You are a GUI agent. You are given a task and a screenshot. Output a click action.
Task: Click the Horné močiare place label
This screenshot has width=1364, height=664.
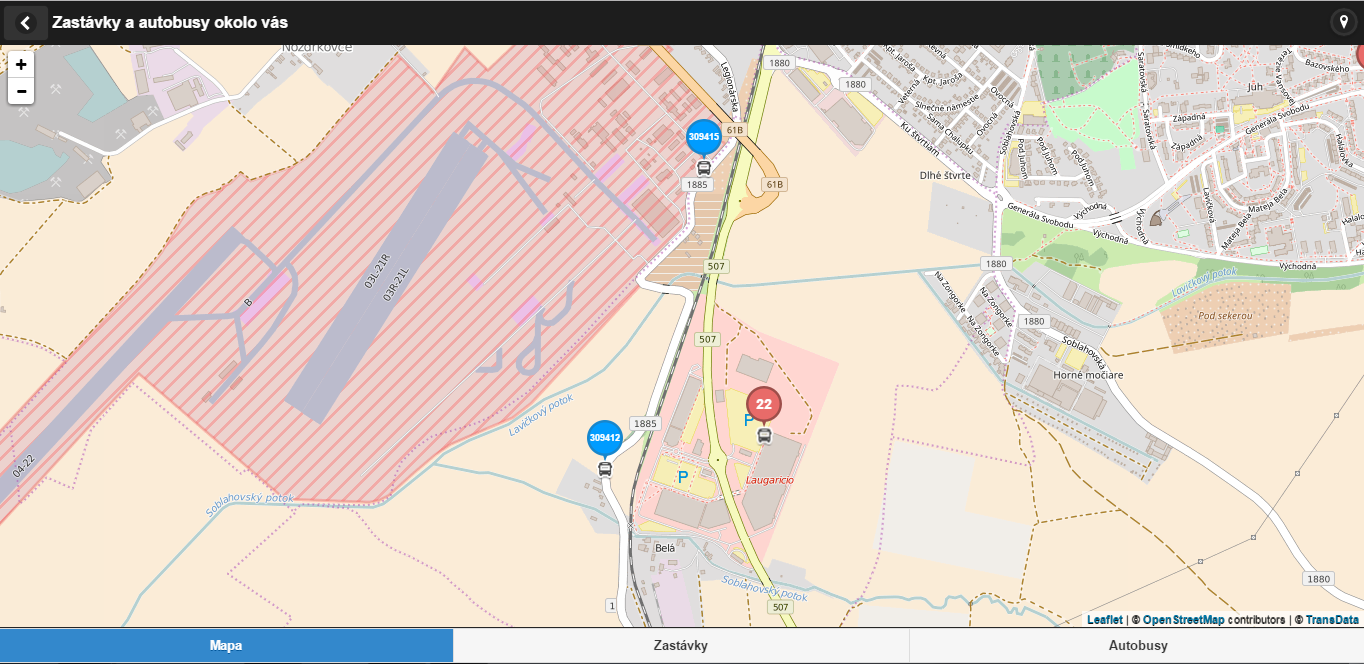[x=1088, y=375]
